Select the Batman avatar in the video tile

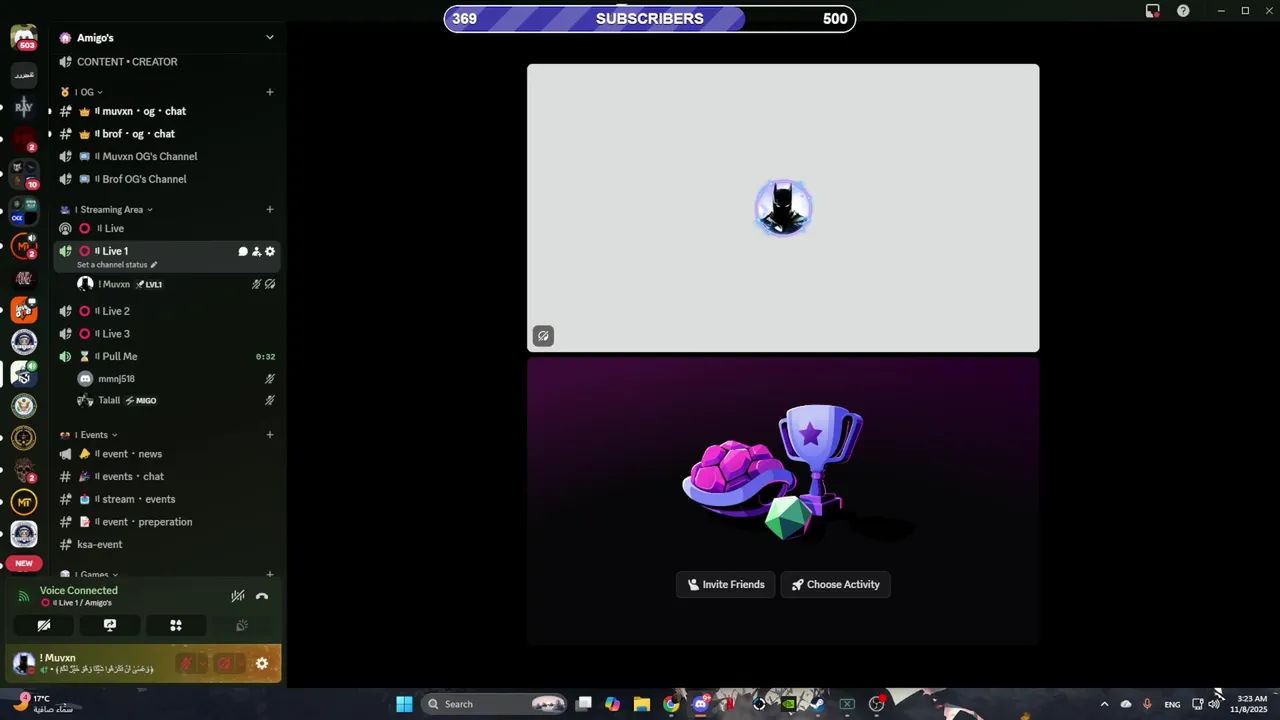tap(783, 208)
